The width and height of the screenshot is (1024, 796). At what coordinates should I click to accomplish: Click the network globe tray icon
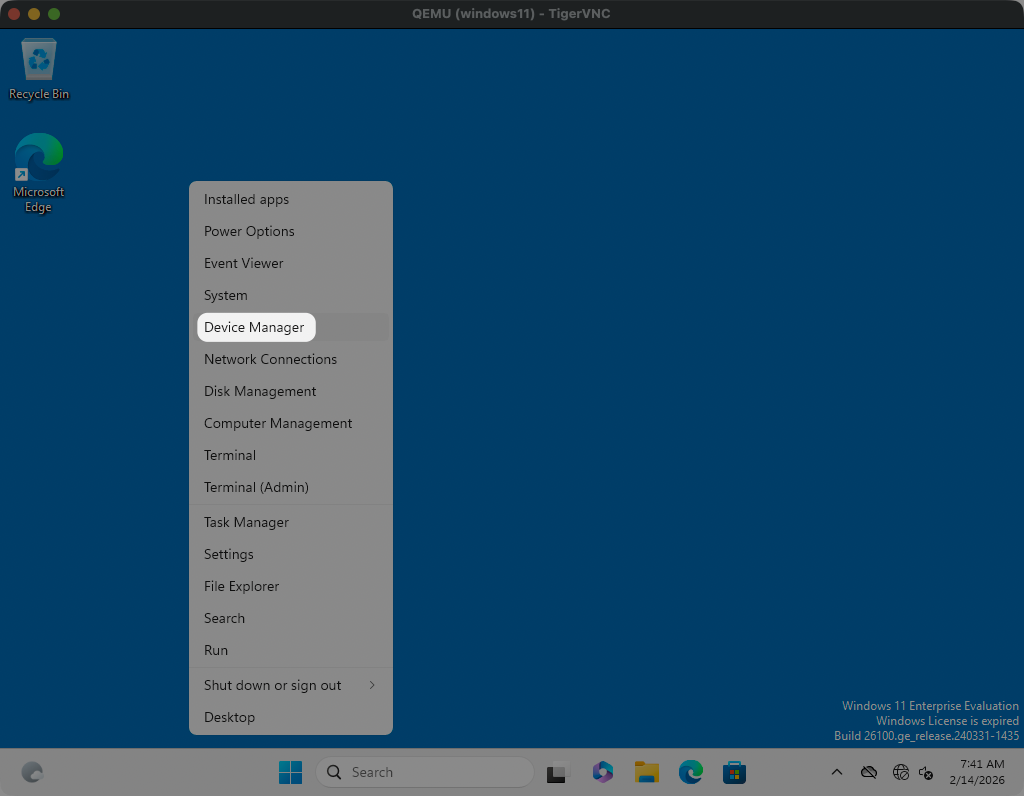(x=900, y=772)
